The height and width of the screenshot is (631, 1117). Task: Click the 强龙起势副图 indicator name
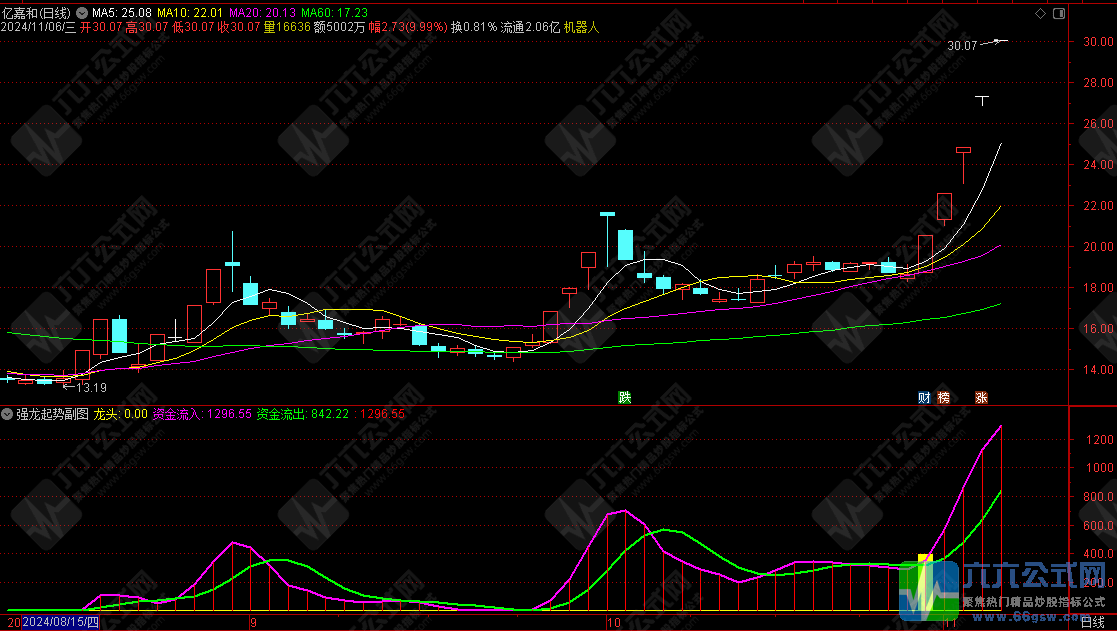point(52,414)
